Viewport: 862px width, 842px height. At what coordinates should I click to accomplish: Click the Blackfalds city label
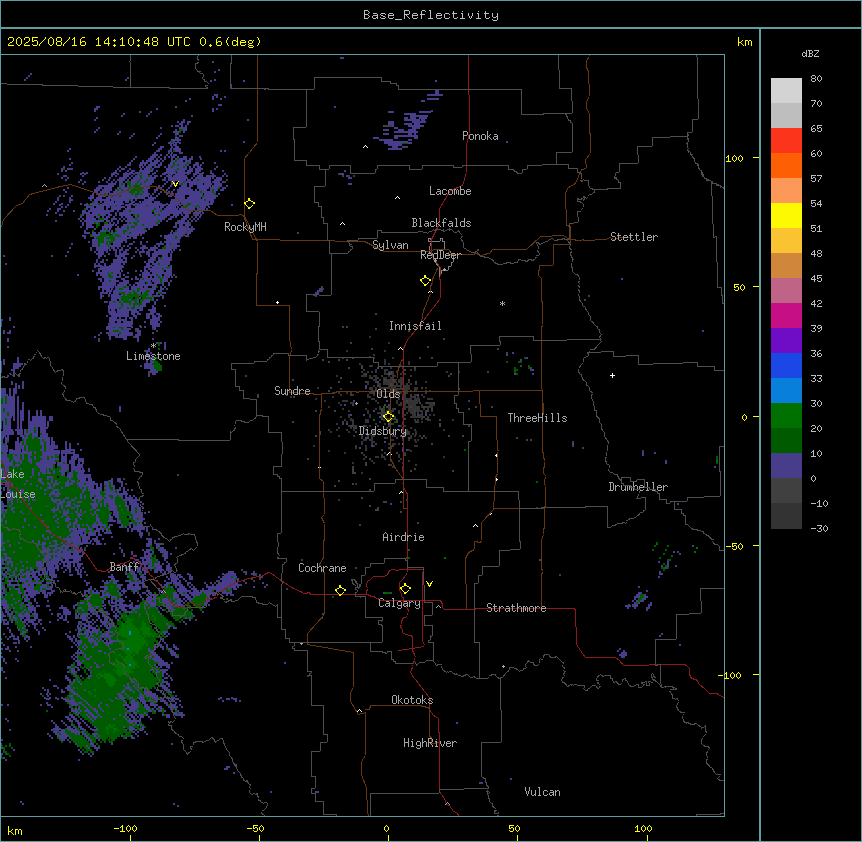pos(441,223)
